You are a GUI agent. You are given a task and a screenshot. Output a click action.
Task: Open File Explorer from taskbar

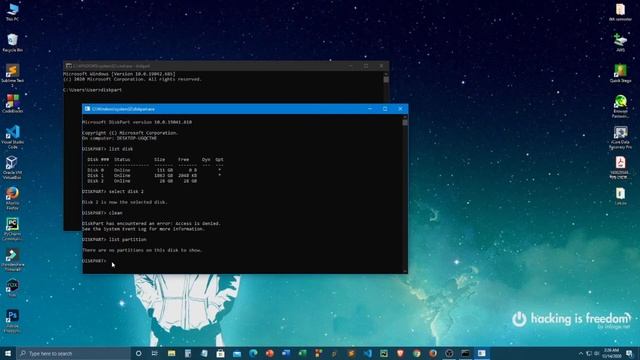pos(171,353)
